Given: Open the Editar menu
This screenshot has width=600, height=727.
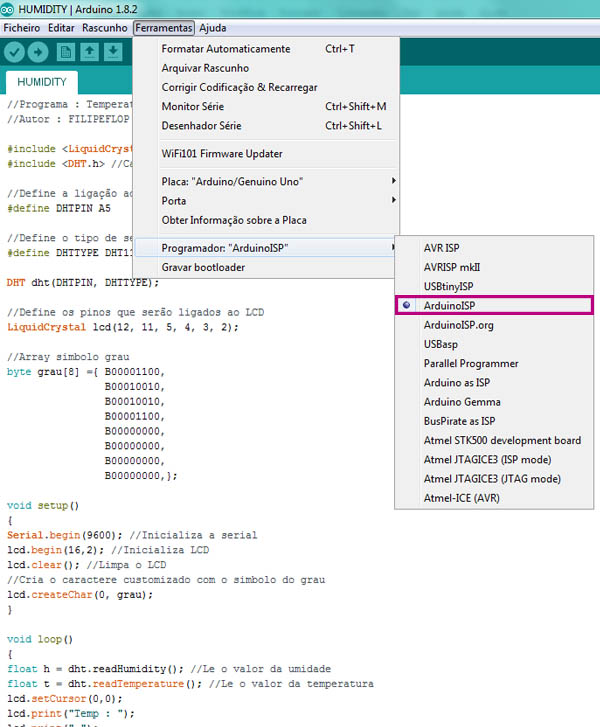Looking at the screenshot, I should [x=61, y=28].
